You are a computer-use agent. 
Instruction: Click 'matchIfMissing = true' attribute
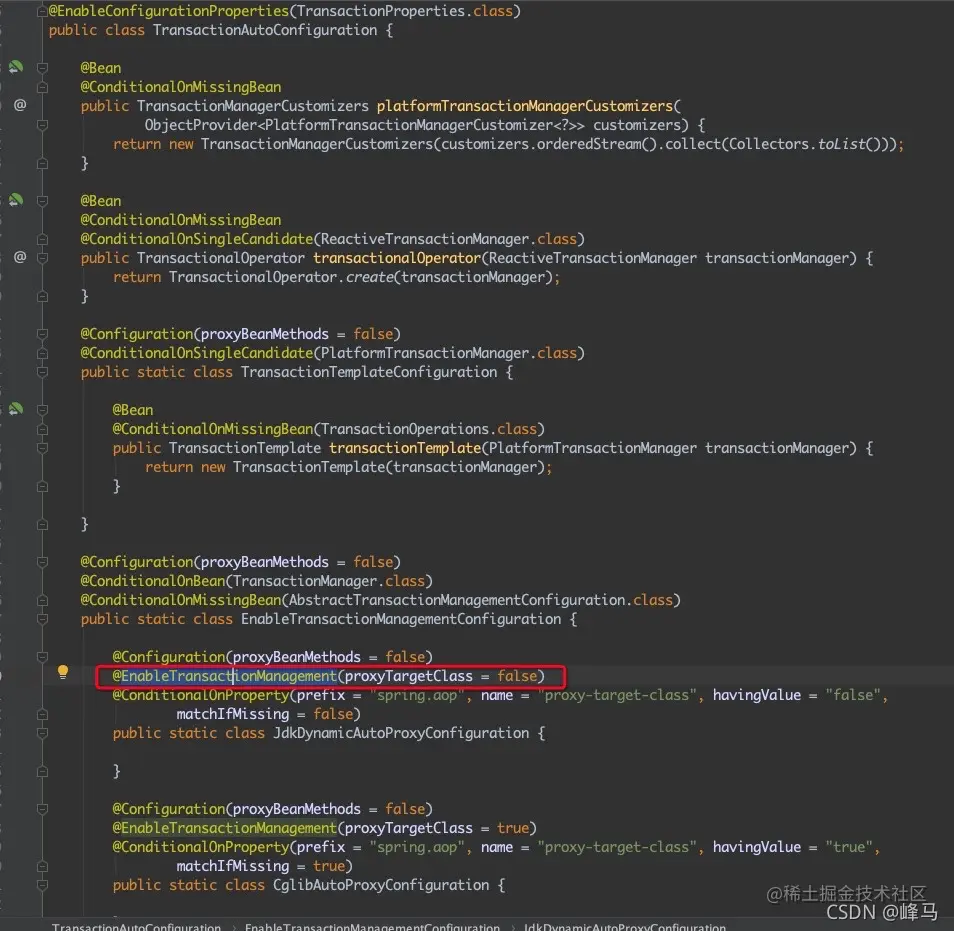tap(260, 866)
